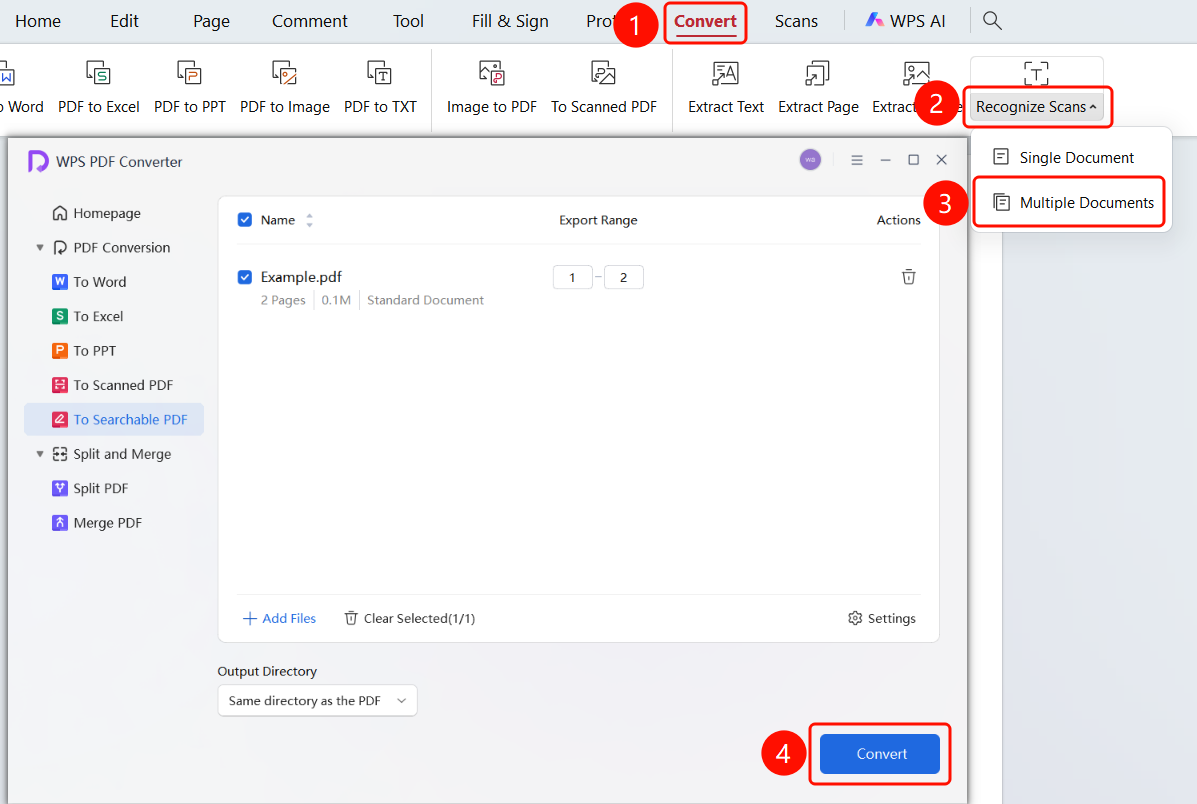Open Split PDF in sidebar
Image resolution: width=1197 pixels, height=804 pixels.
click(89, 488)
